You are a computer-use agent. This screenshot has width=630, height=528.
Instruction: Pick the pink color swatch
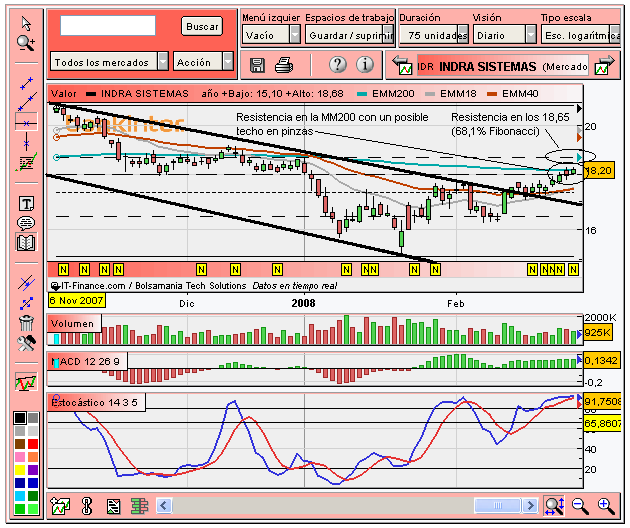pyautogui.click(x=20, y=456)
